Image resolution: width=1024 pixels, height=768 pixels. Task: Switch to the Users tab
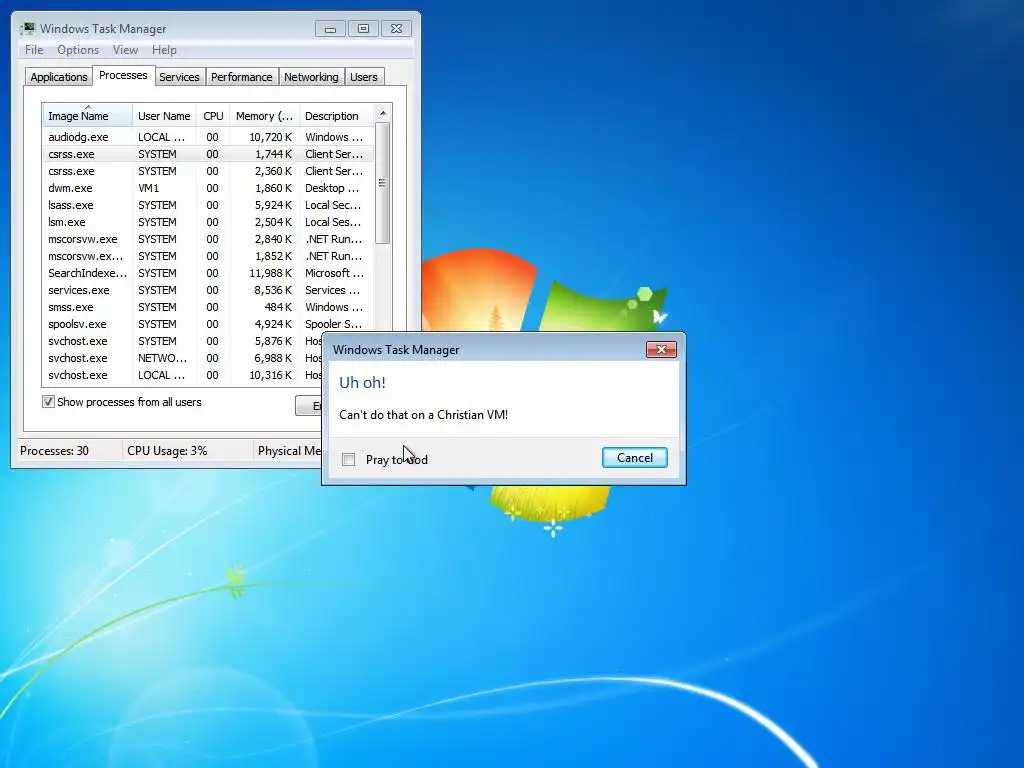364,77
